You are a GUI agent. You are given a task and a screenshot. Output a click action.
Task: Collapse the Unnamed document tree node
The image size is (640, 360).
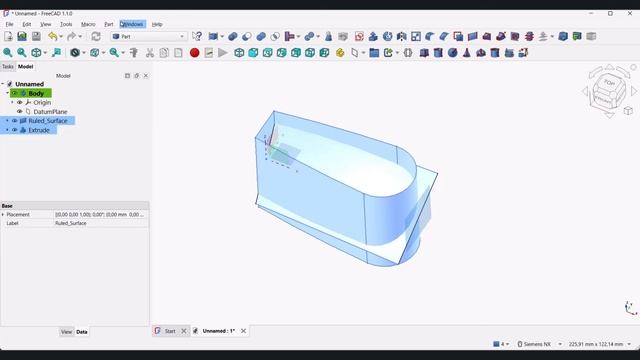pyautogui.click(x=2, y=84)
